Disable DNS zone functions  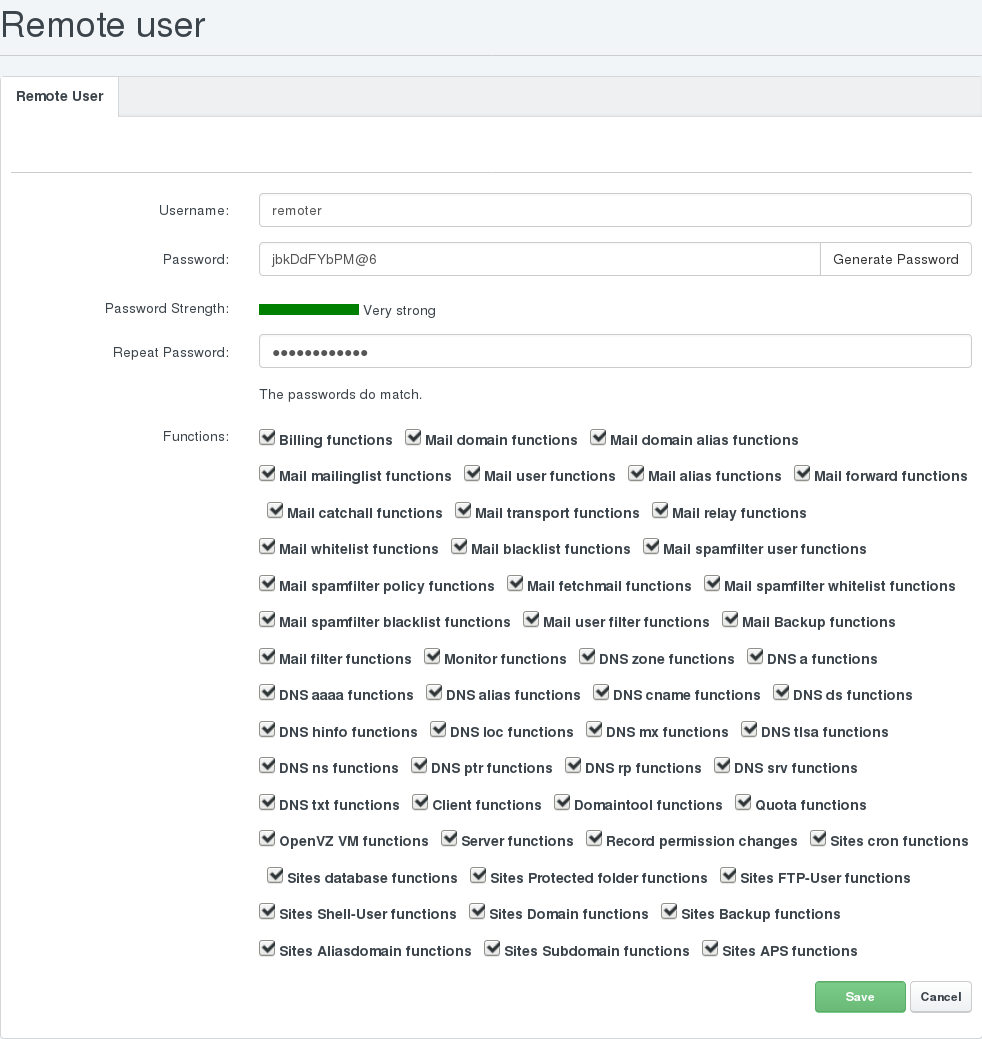[x=587, y=656]
